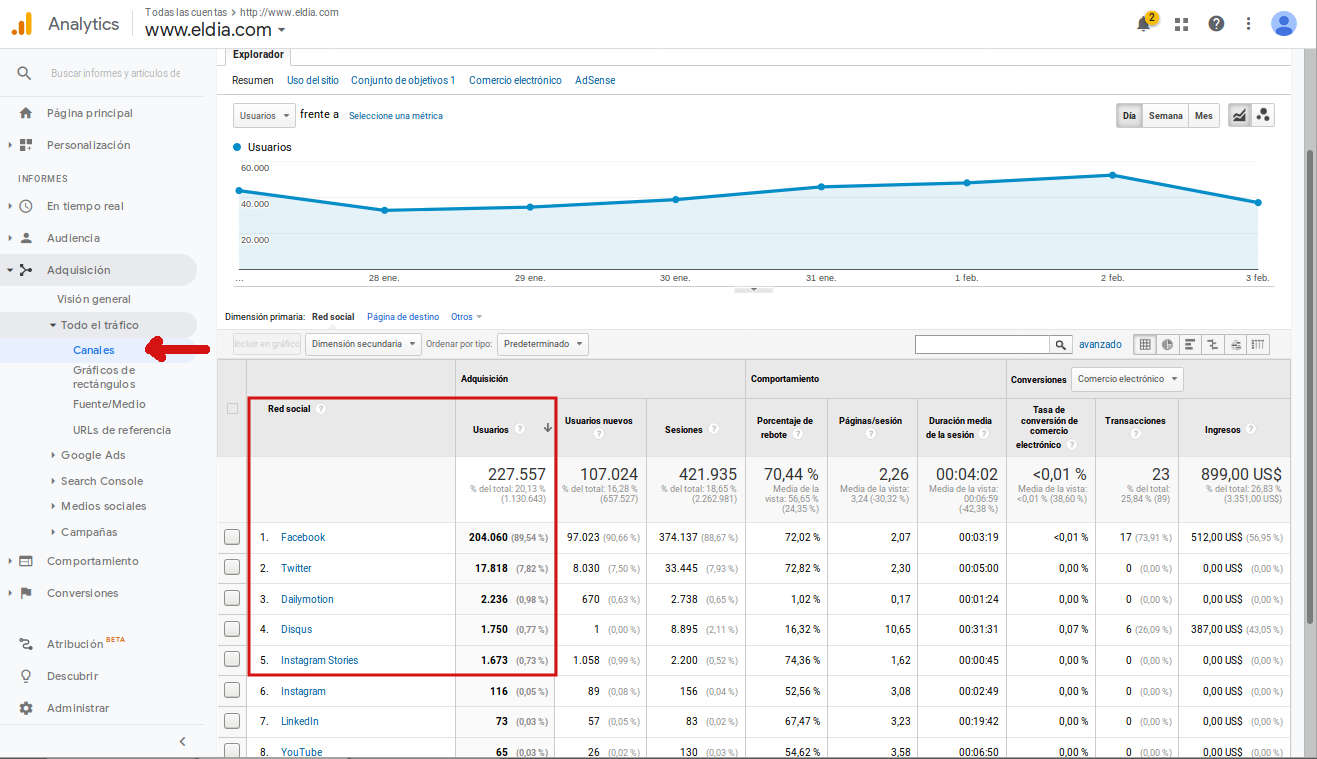Open Fuente/Medio in the sidebar

point(109,404)
